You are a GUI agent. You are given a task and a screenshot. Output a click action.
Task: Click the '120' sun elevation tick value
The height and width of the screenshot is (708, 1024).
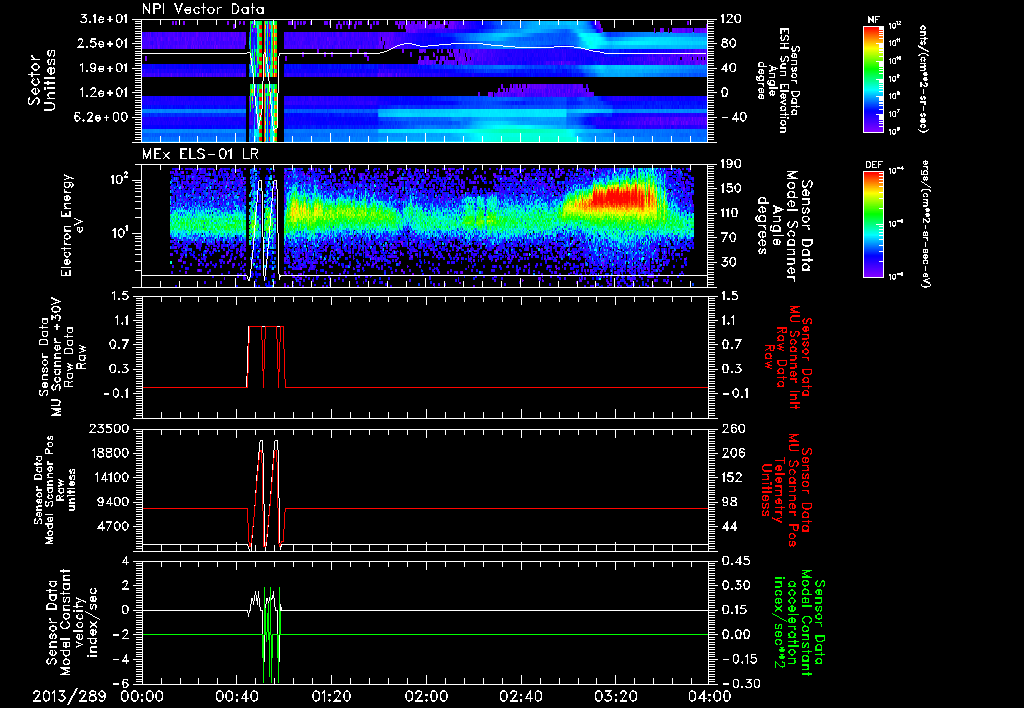(x=731, y=20)
